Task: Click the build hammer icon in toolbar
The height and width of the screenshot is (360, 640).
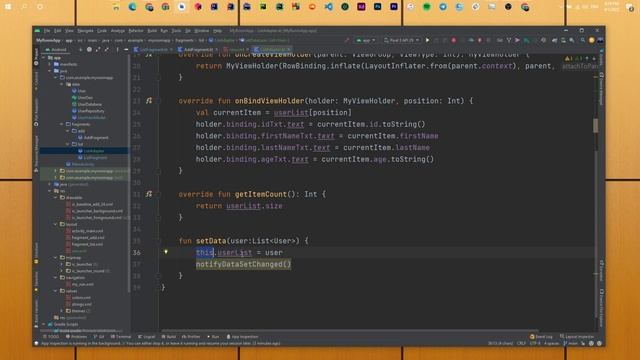Action: tap(347, 40)
